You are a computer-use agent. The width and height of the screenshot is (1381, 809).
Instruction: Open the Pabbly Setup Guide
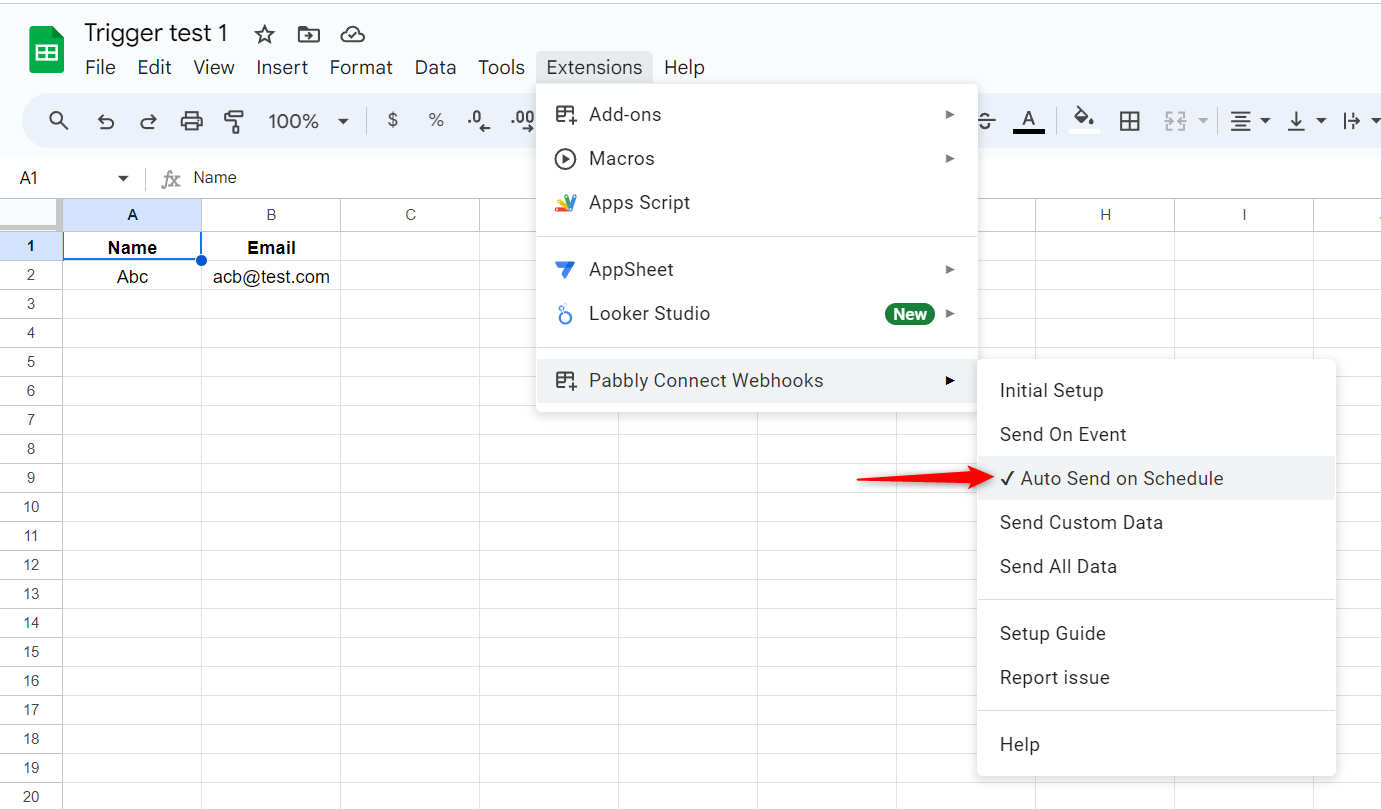[x=1156, y=634]
